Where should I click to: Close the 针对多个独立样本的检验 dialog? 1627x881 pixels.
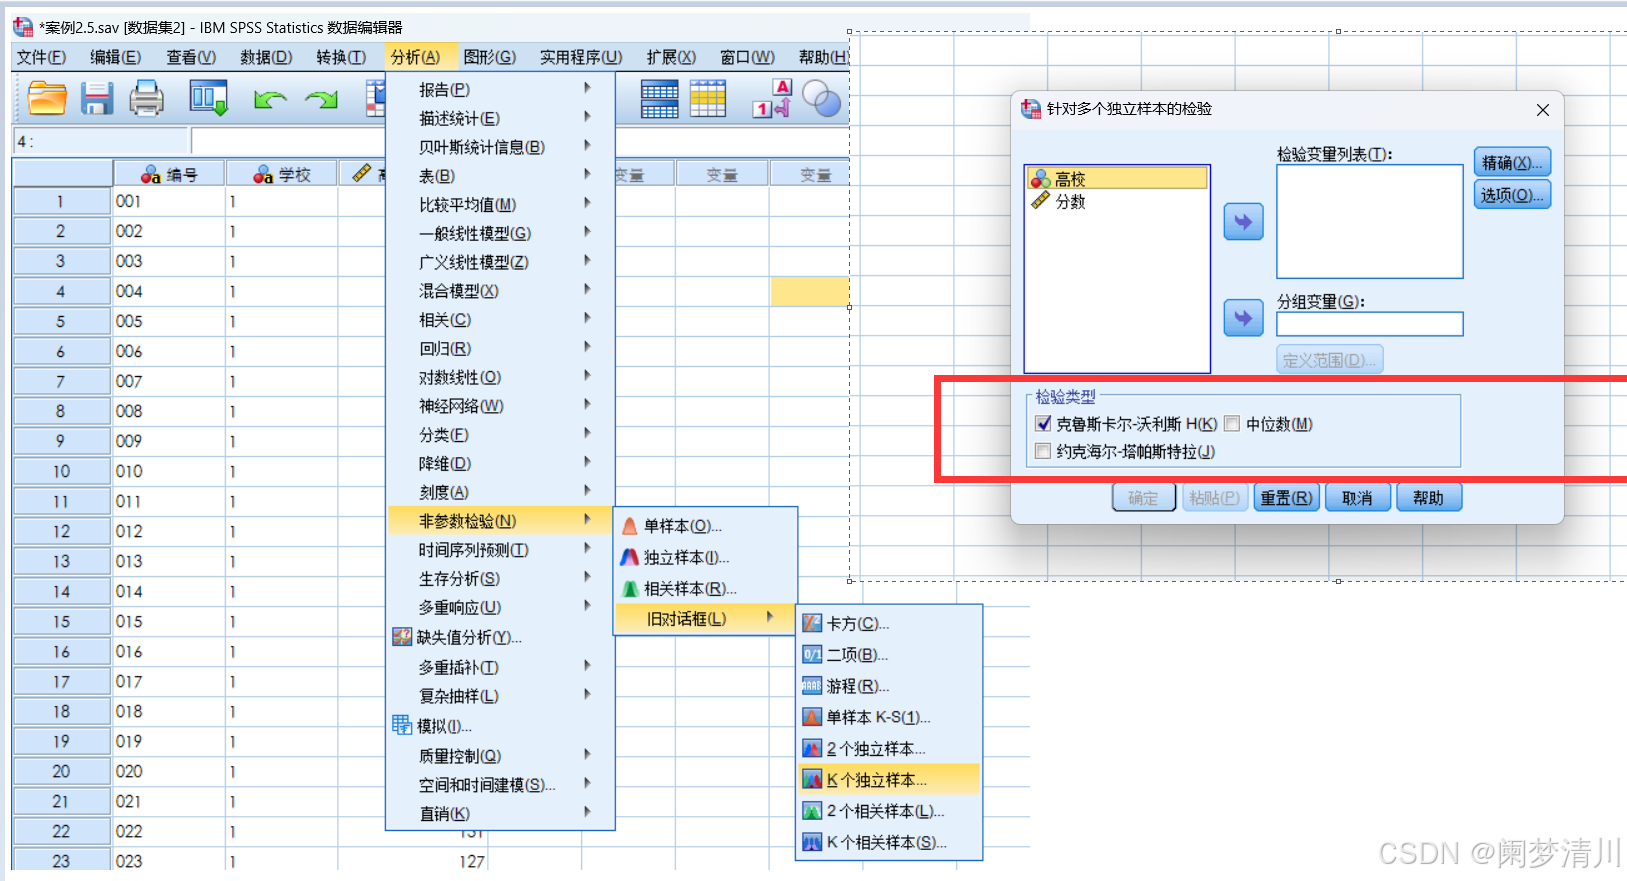pos(1543,110)
